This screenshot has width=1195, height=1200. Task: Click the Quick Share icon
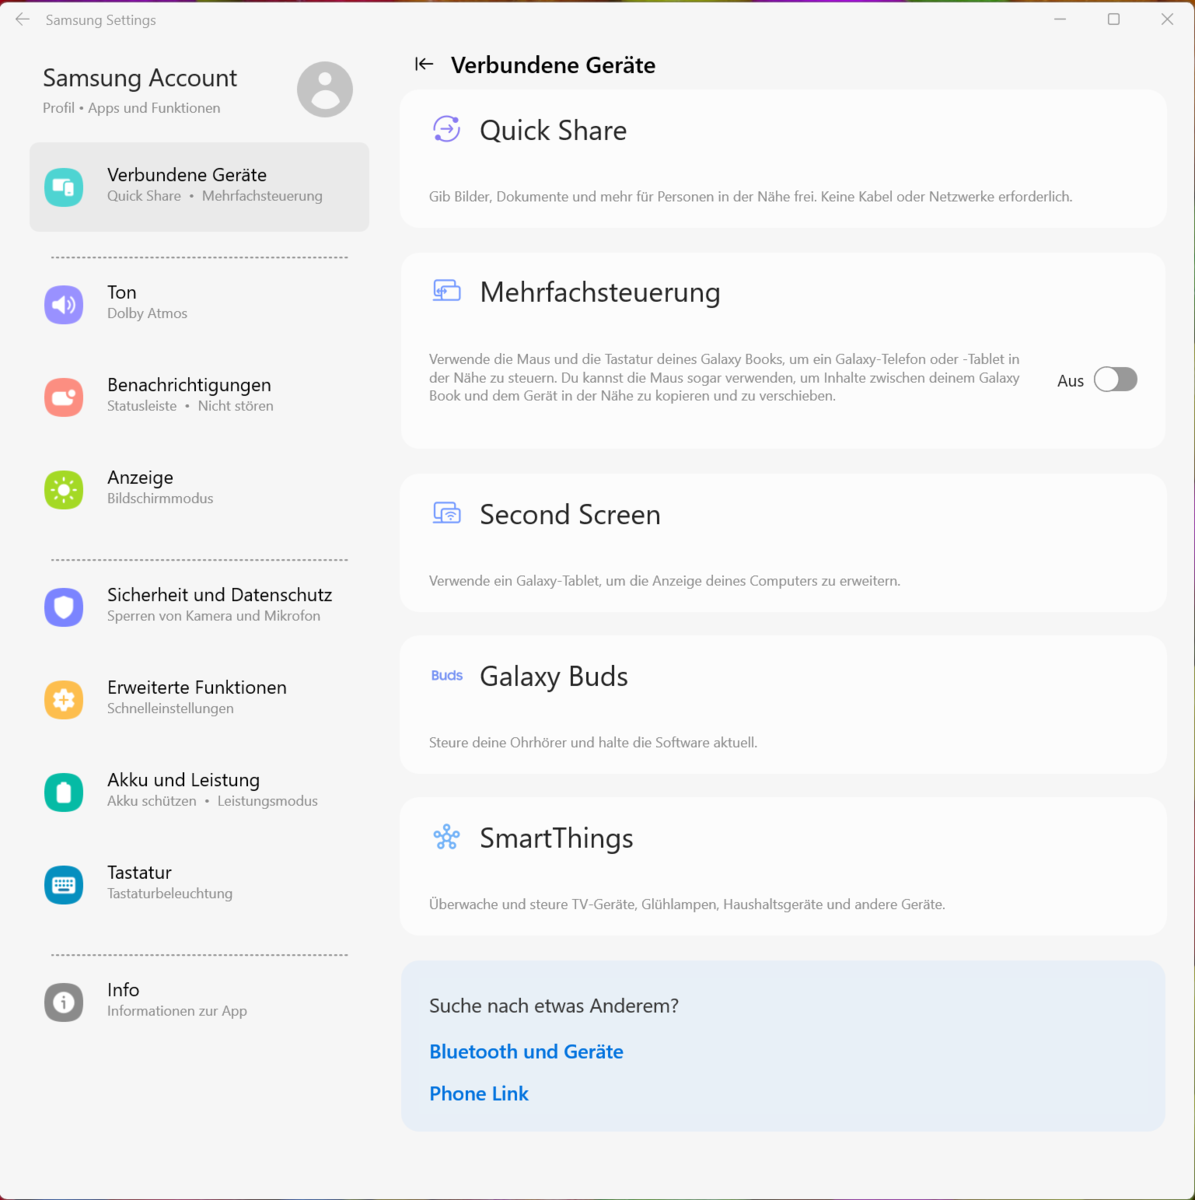446,129
